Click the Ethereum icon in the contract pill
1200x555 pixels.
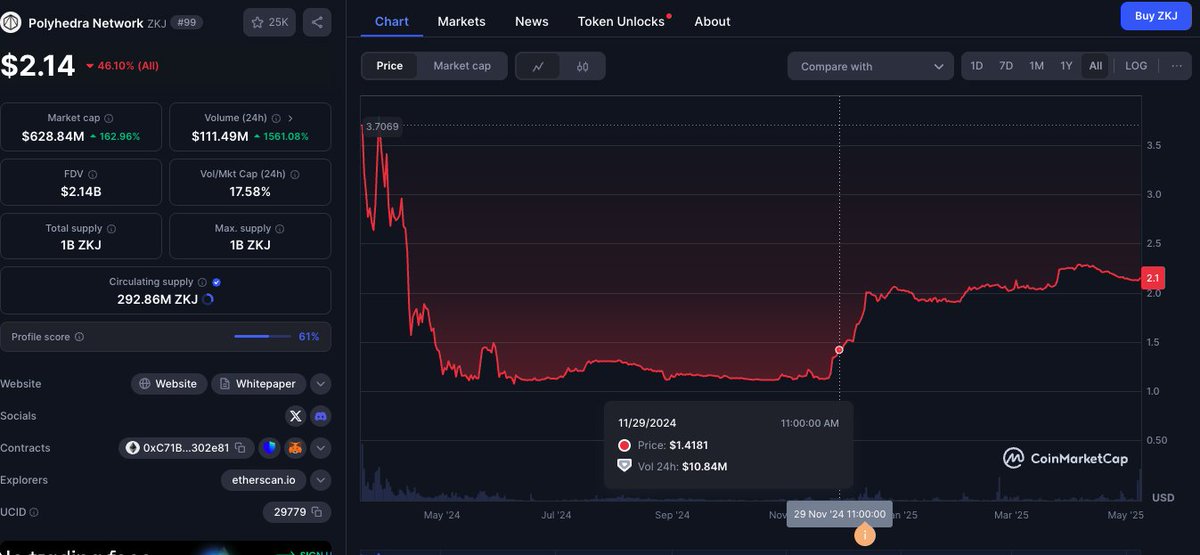132,448
